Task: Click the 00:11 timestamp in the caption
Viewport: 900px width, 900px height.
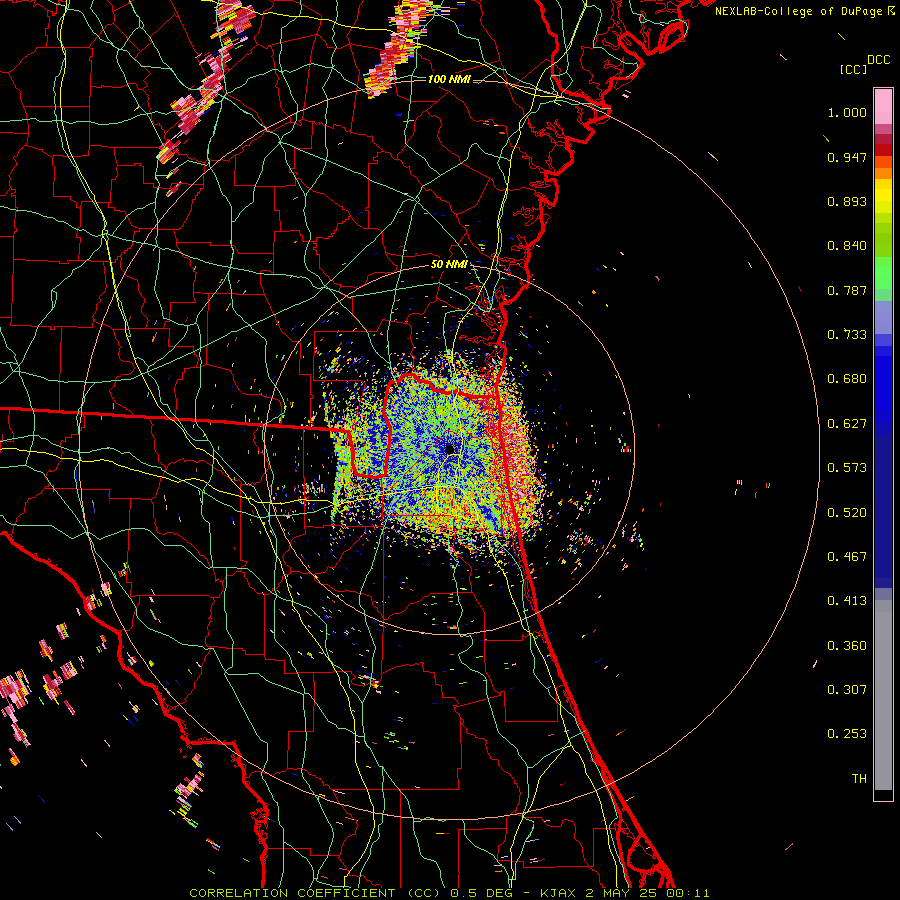Action: coord(688,893)
